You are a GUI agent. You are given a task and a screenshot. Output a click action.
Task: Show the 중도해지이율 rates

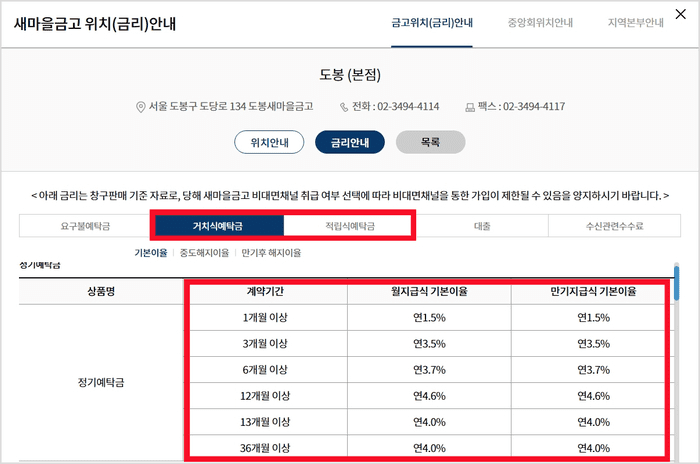click(204, 253)
